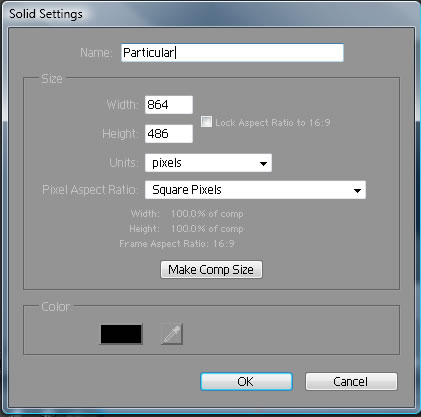421x417 pixels.
Task: Confirm the dialog with OK
Action: tap(246, 382)
